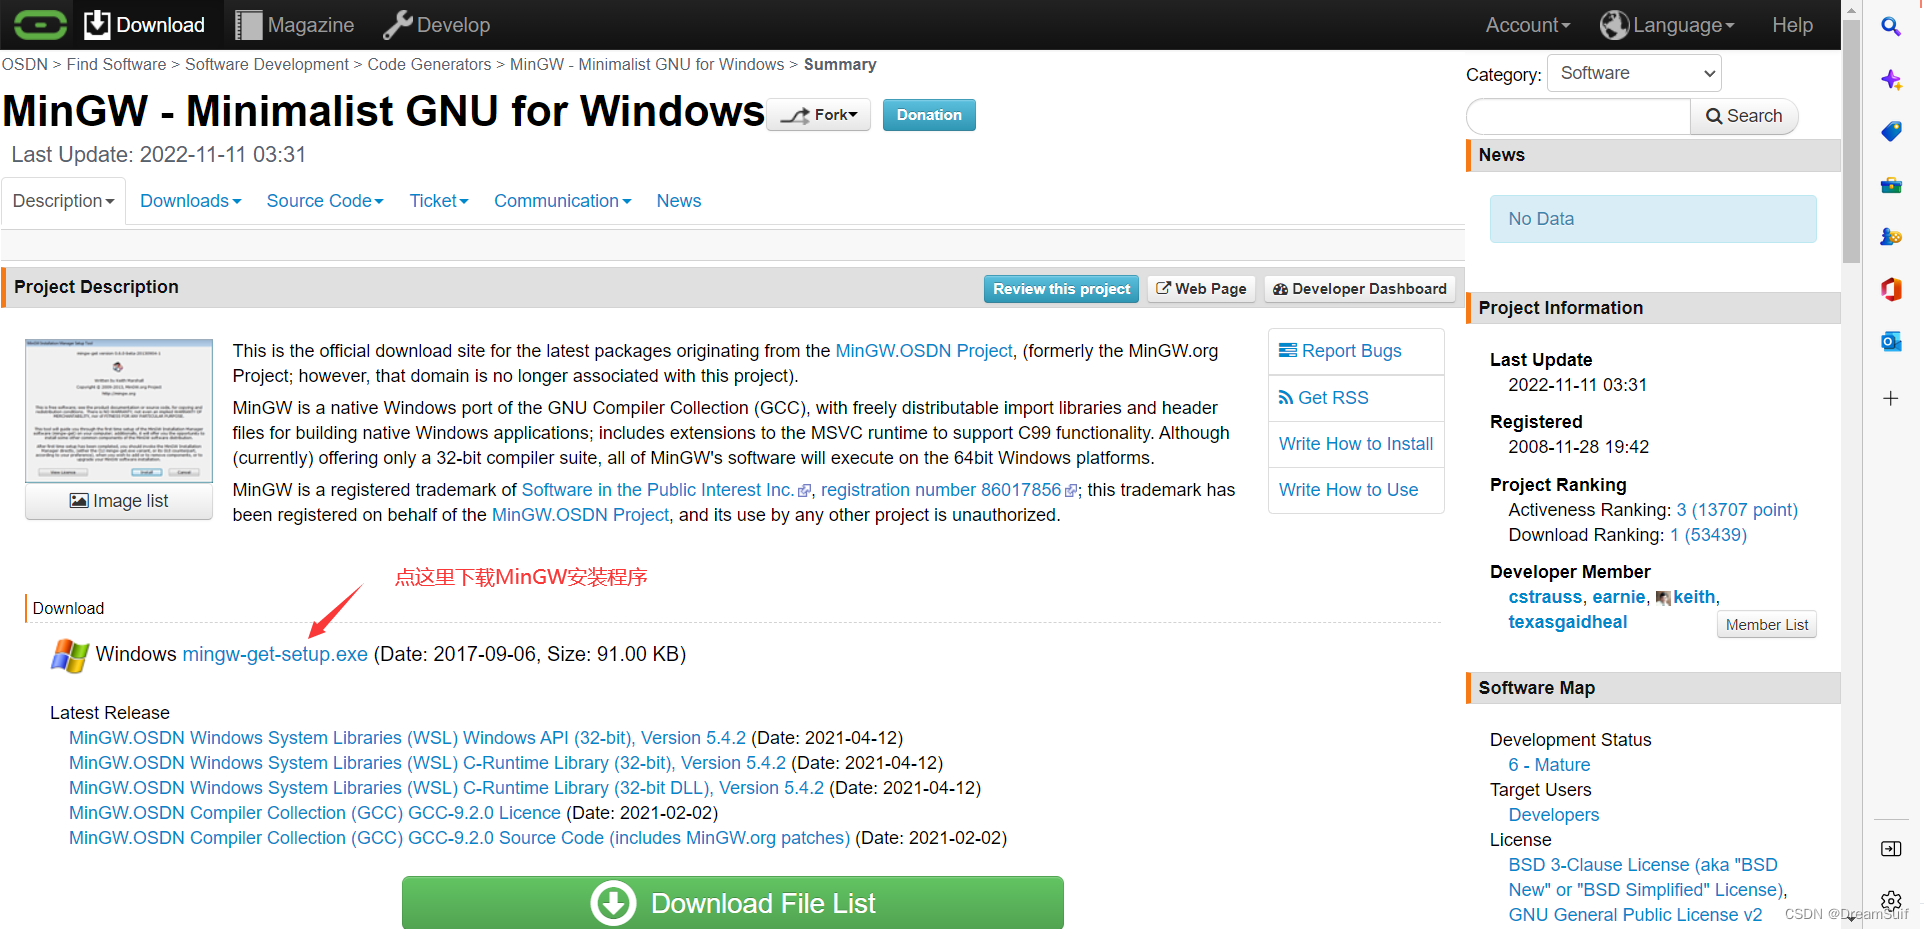Open 6 - Mature development status link
The height and width of the screenshot is (929, 1924).
(x=1549, y=765)
